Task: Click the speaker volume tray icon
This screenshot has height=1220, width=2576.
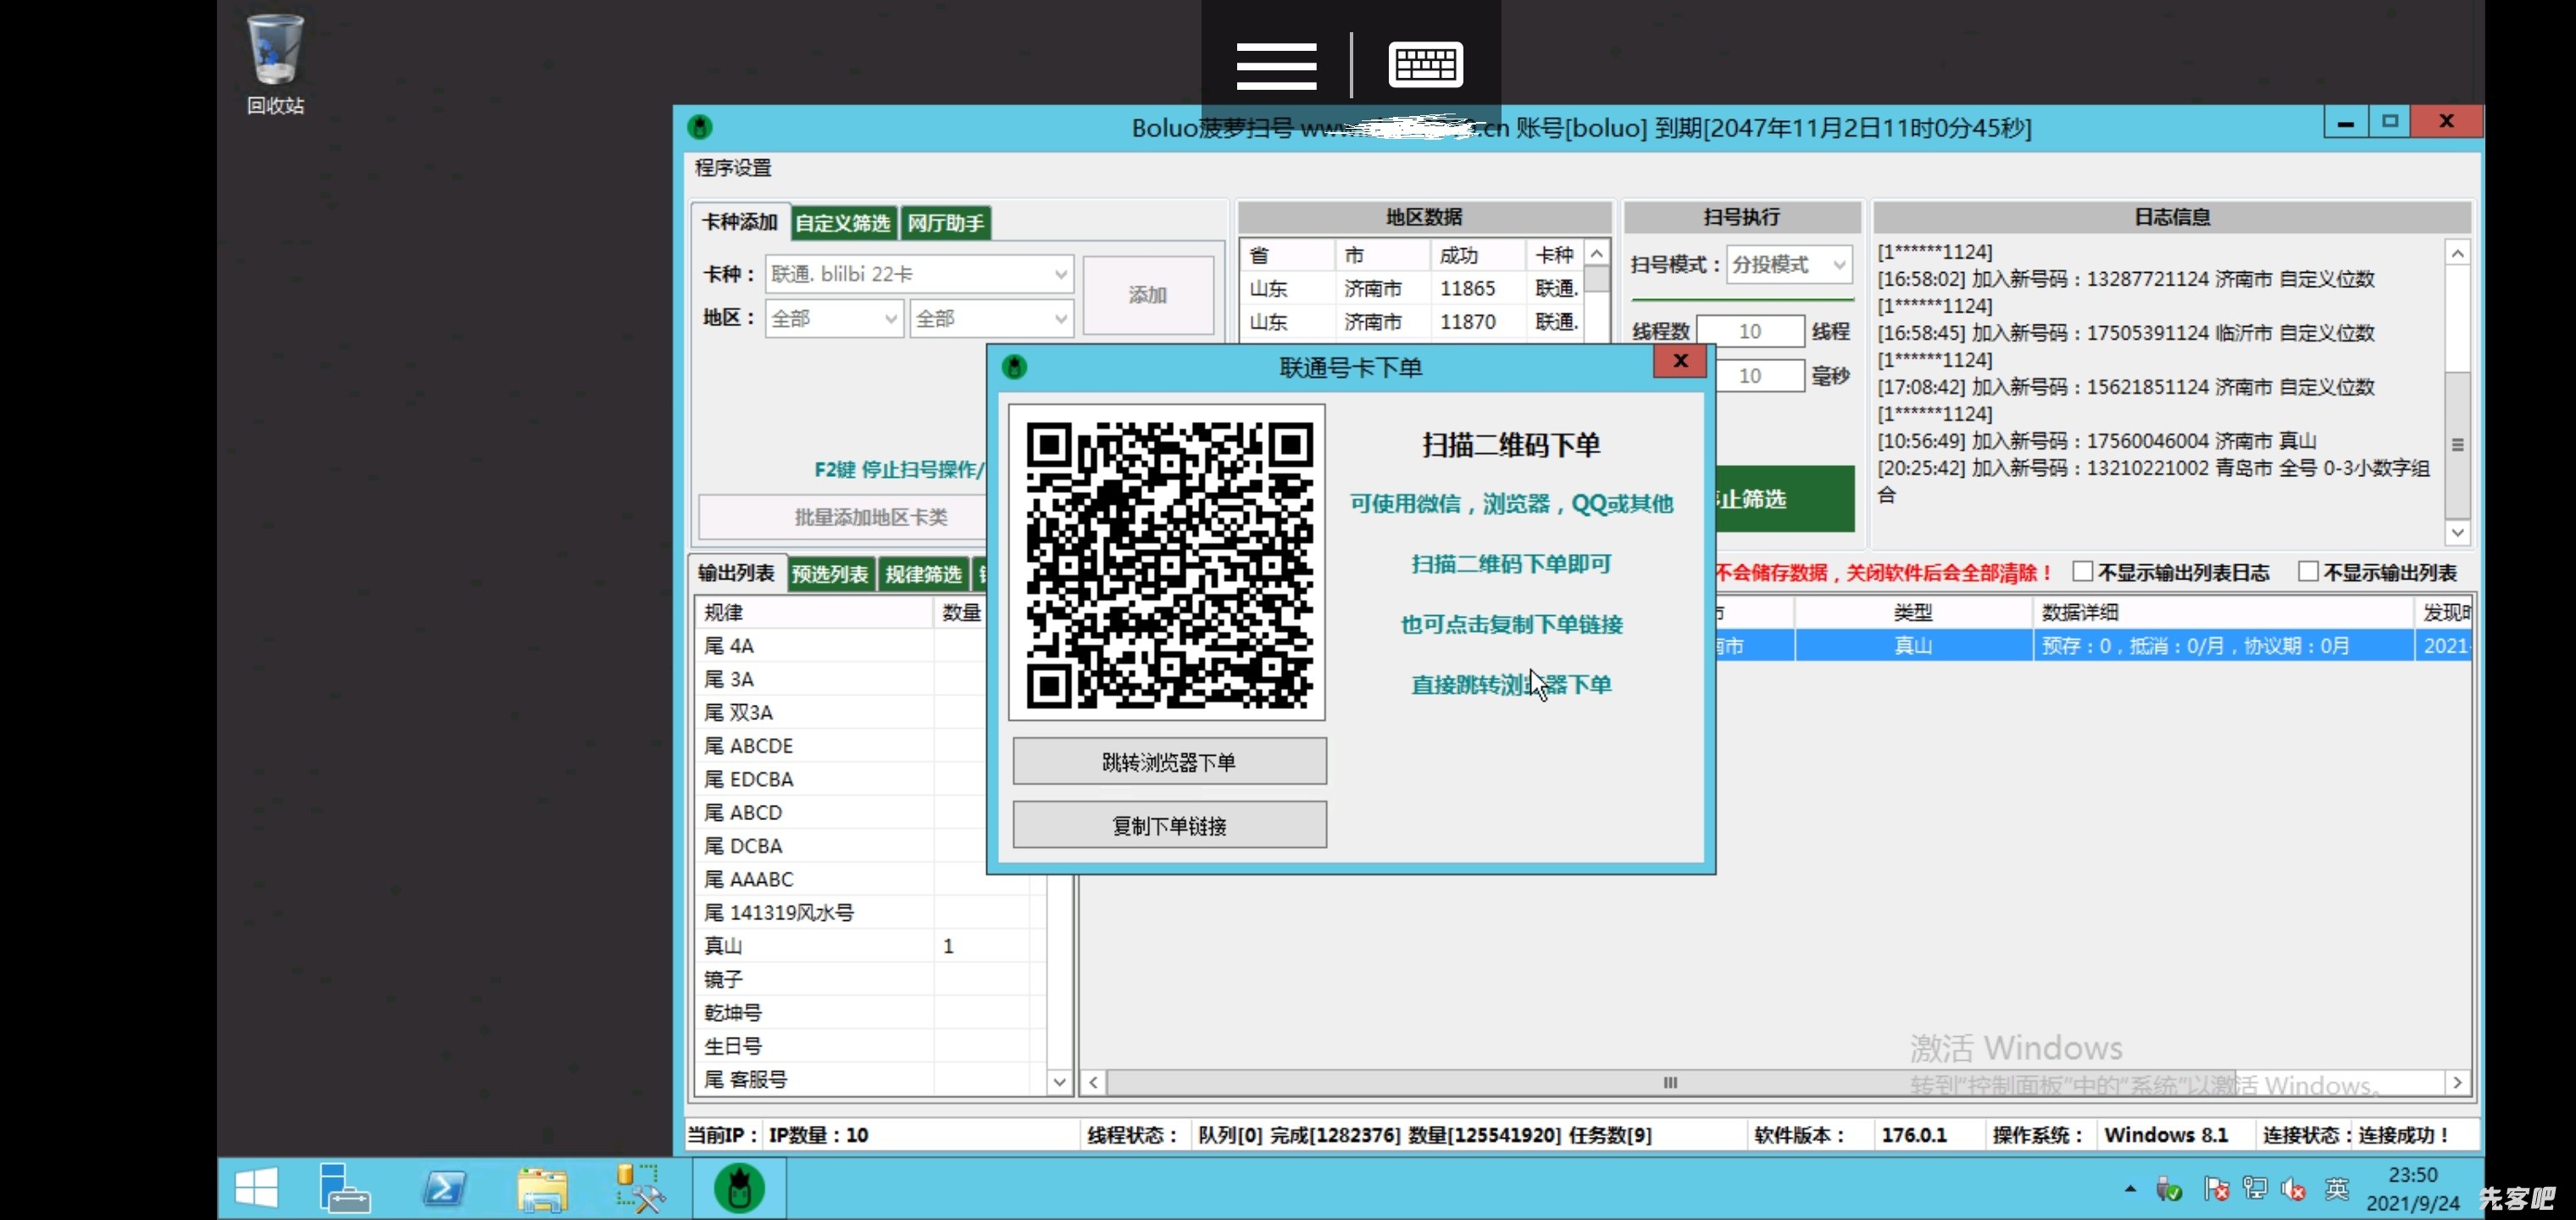Action: pos(2292,1189)
